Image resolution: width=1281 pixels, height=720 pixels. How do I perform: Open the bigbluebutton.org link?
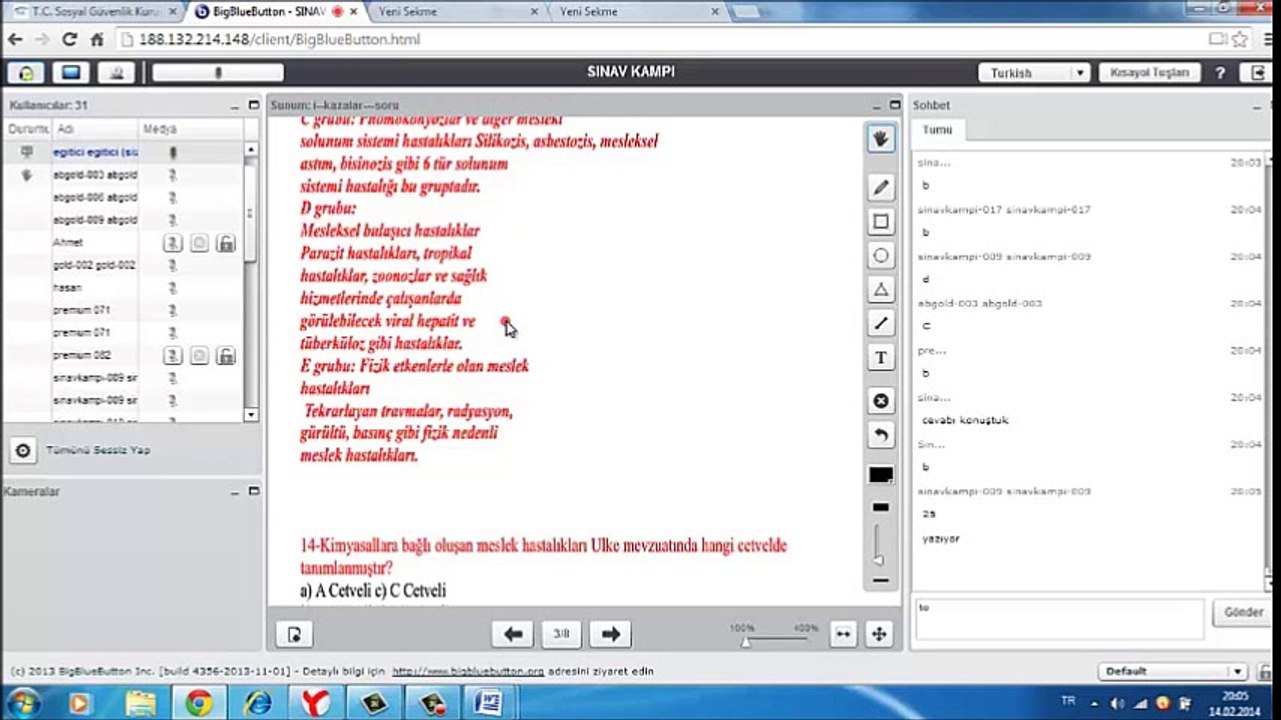pyautogui.click(x=468, y=672)
